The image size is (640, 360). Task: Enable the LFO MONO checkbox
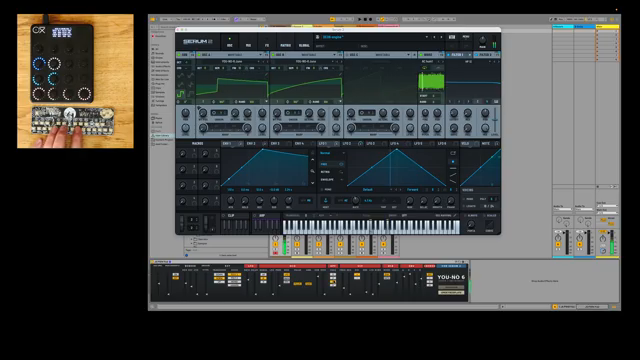(322, 190)
